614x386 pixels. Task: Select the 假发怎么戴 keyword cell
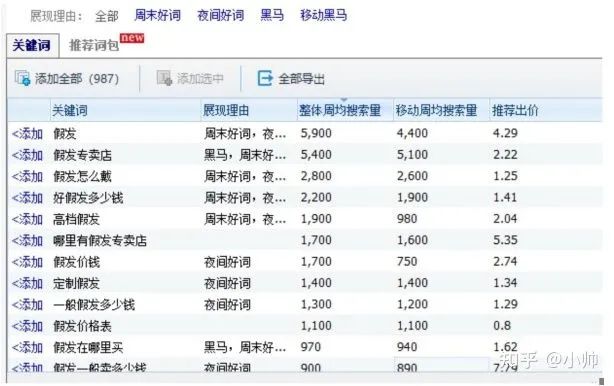click(x=82, y=177)
